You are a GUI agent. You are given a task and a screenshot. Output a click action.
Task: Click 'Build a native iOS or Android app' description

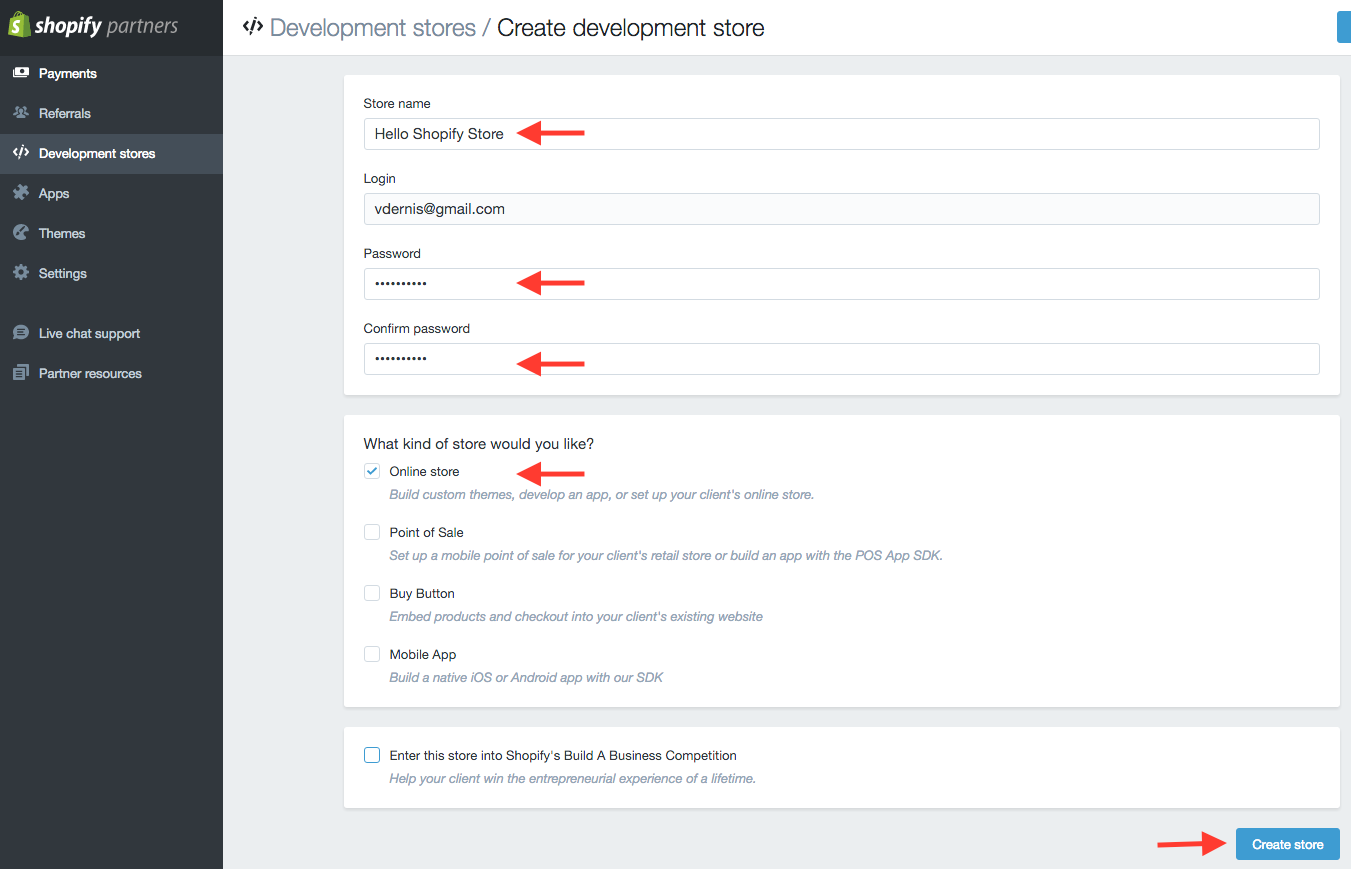(x=526, y=677)
